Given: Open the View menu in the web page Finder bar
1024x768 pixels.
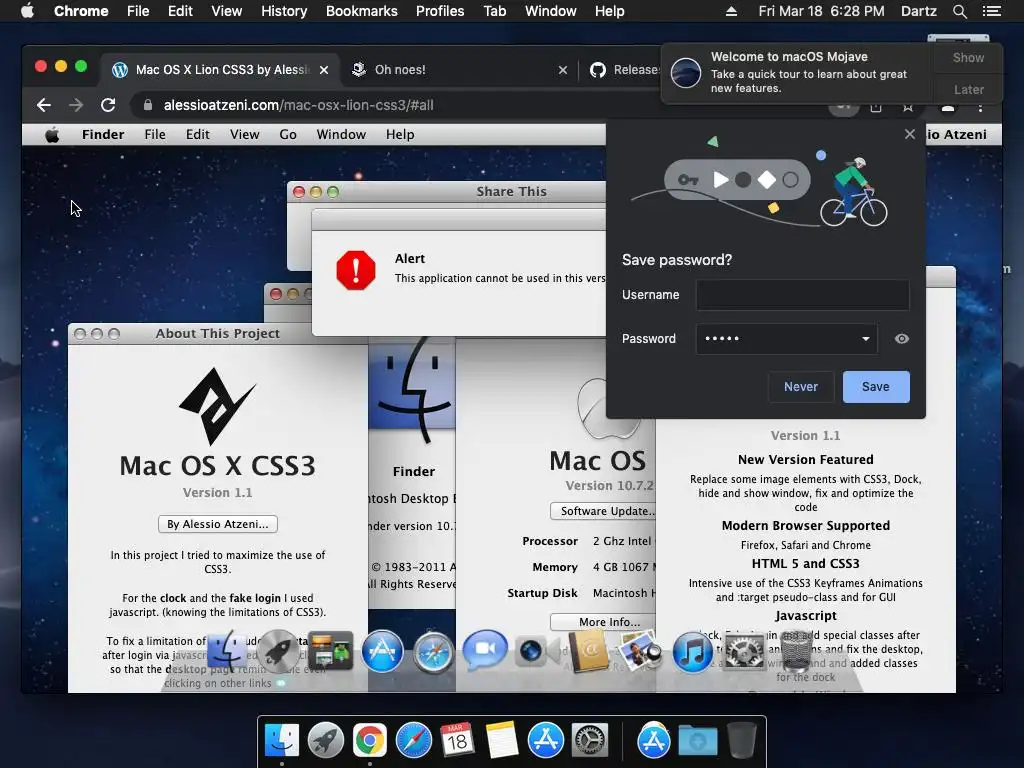Looking at the screenshot, I should (x=244, y=135).
